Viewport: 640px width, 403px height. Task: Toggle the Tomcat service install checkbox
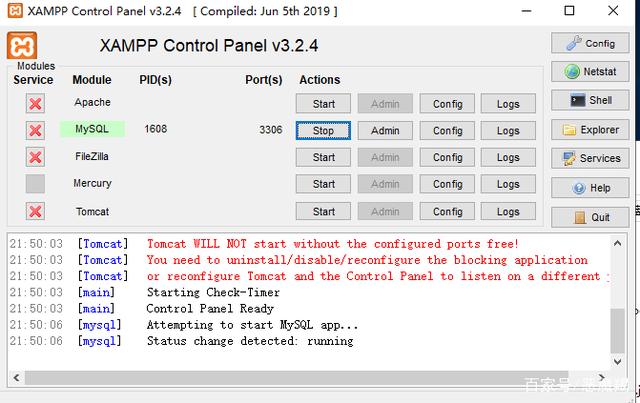point(35,211)
